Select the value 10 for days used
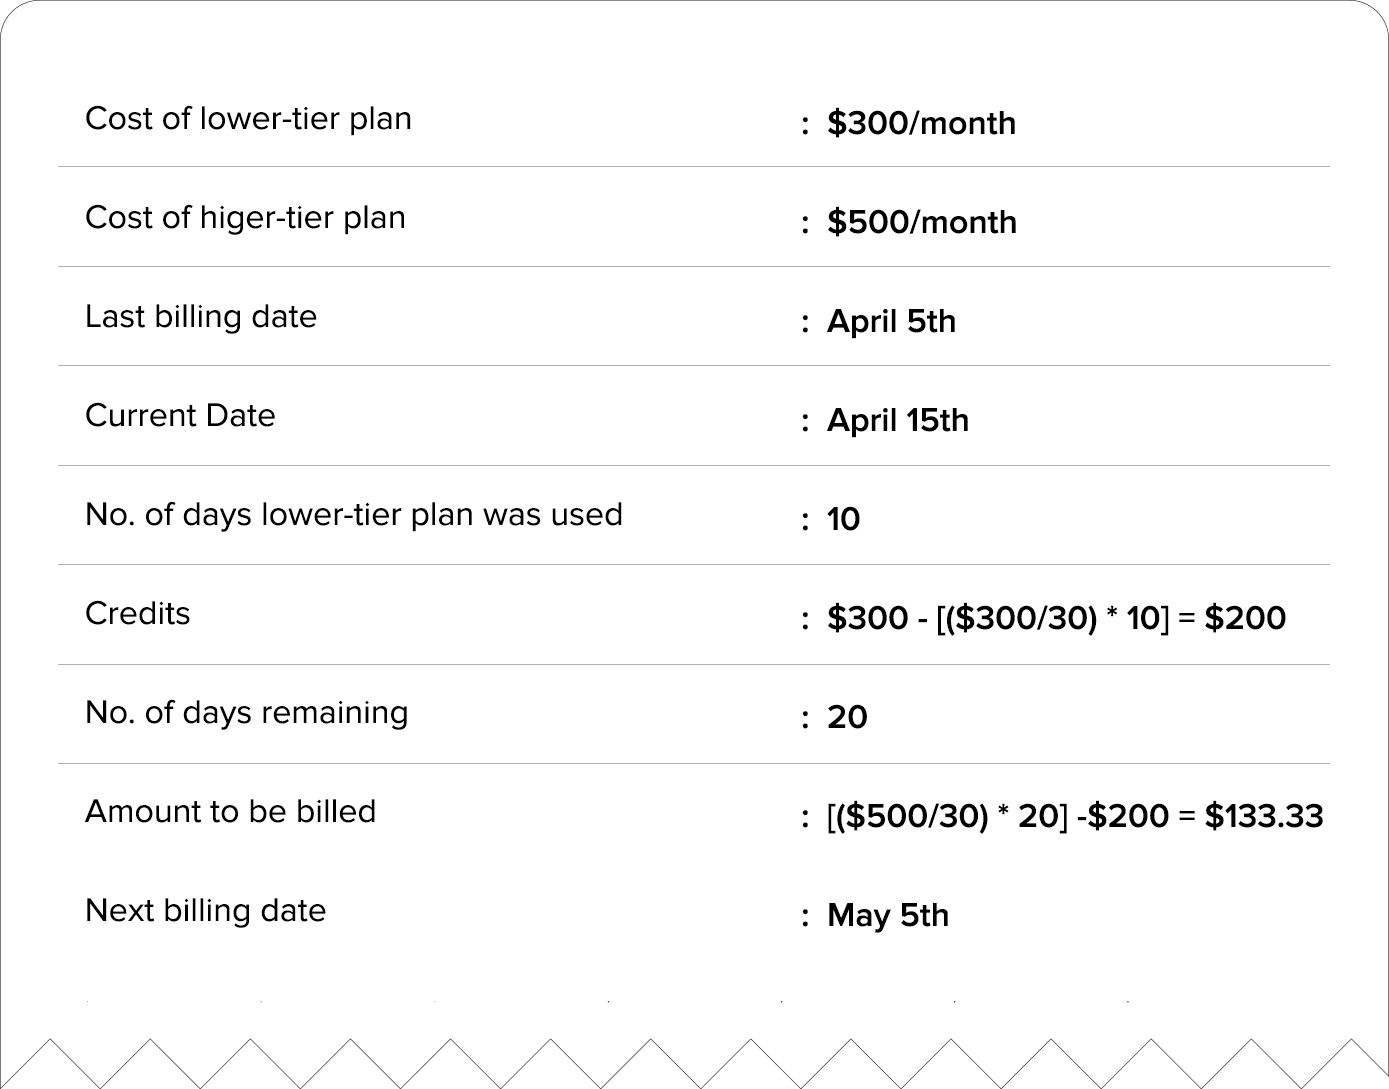The height and width of the screenshot is (1089, 1389). click(x=843, y=520)
